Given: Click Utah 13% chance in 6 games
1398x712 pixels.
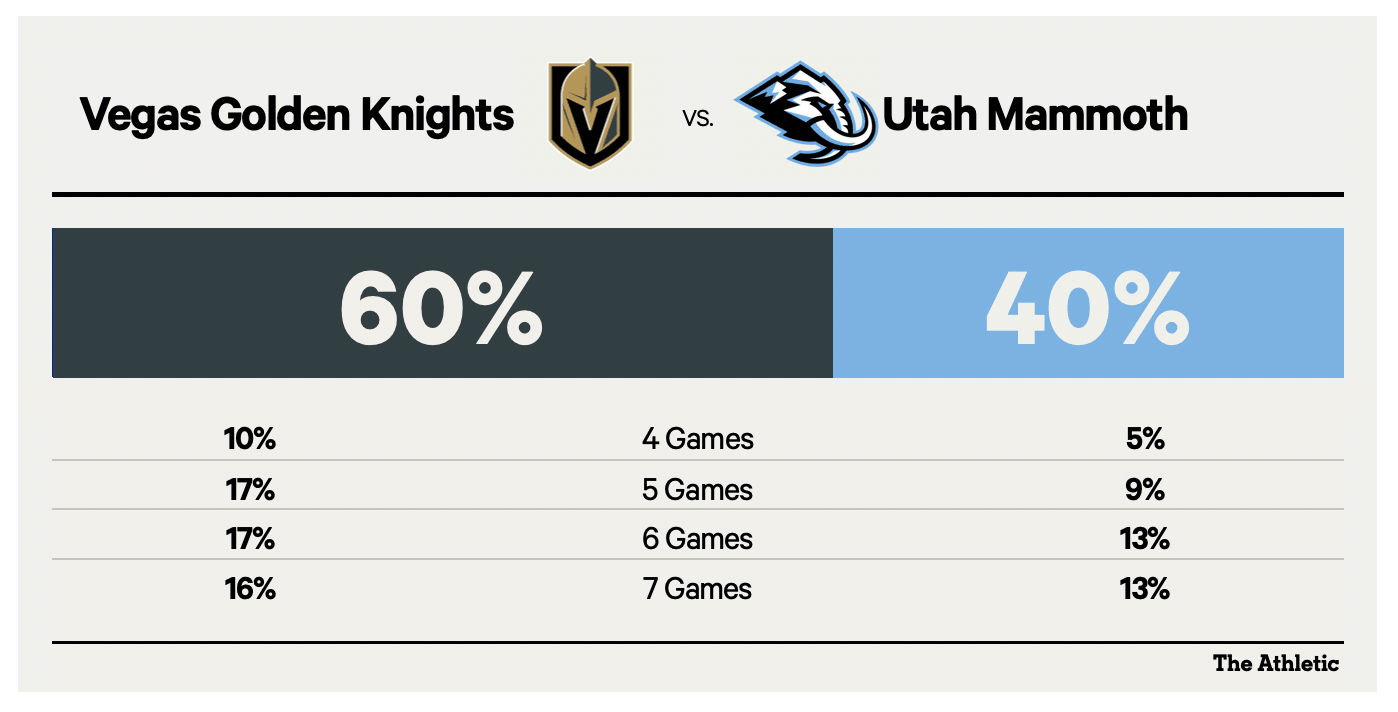Looking at the screenshot, I should point(1144,539).
